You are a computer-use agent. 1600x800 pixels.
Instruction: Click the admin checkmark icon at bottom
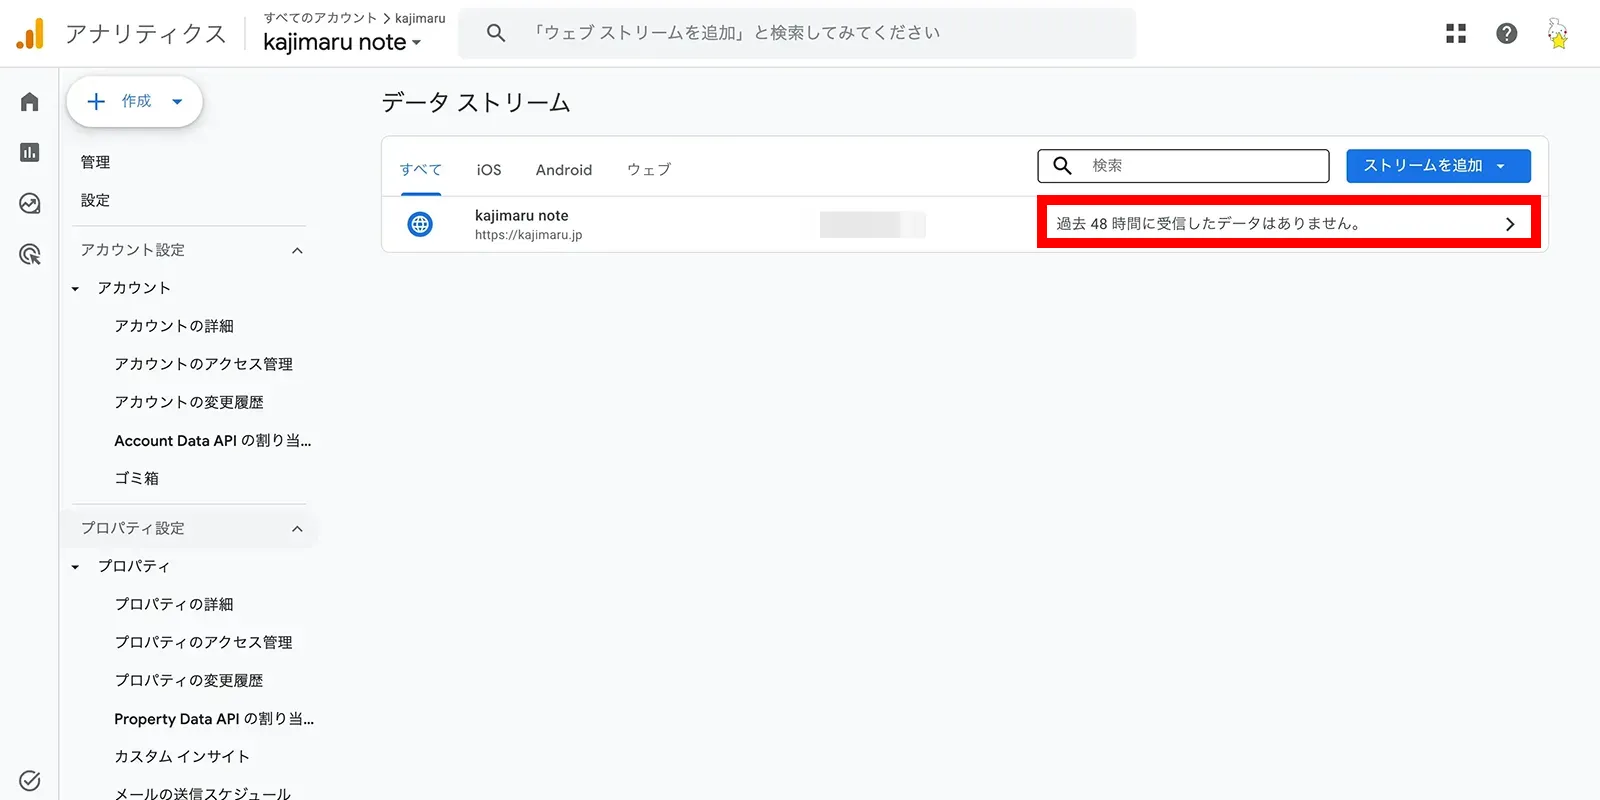click(x=30, y=780)
